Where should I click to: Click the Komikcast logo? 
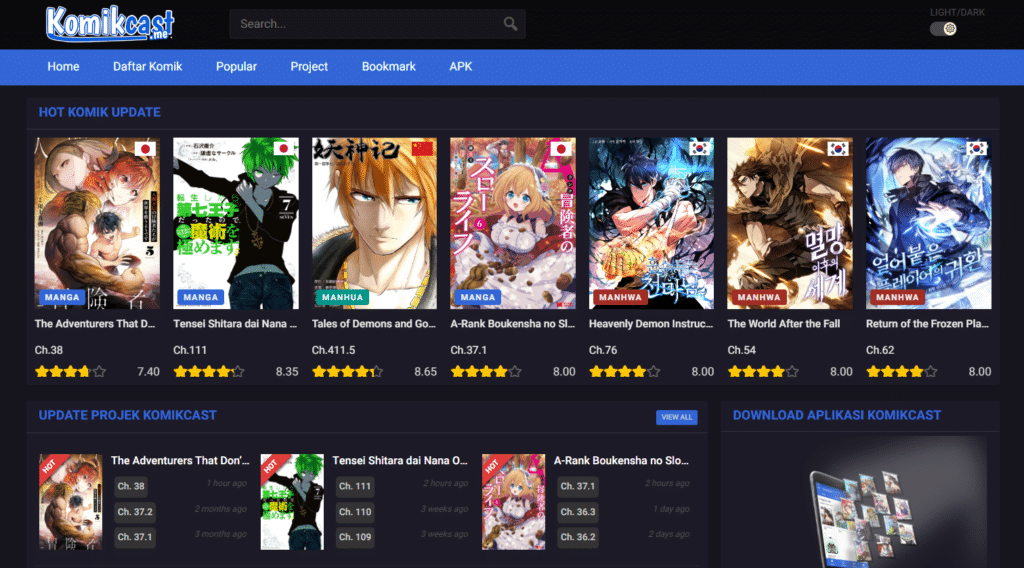110,24
